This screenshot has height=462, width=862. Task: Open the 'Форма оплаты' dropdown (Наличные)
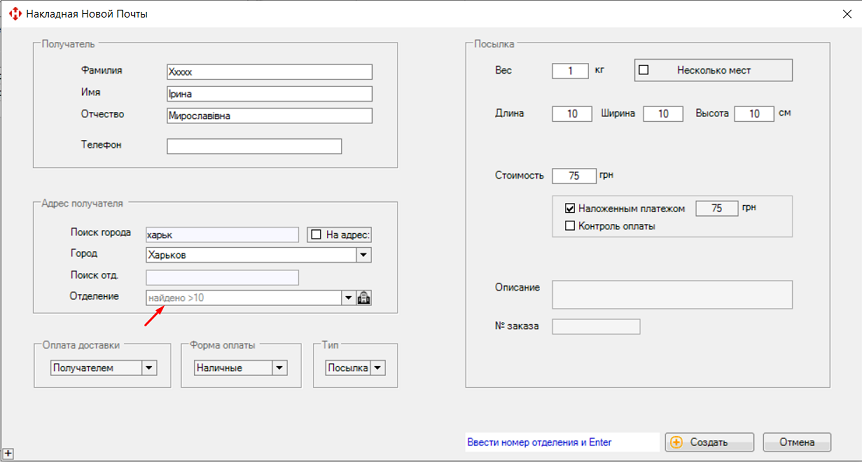click(x=279, y=368)
